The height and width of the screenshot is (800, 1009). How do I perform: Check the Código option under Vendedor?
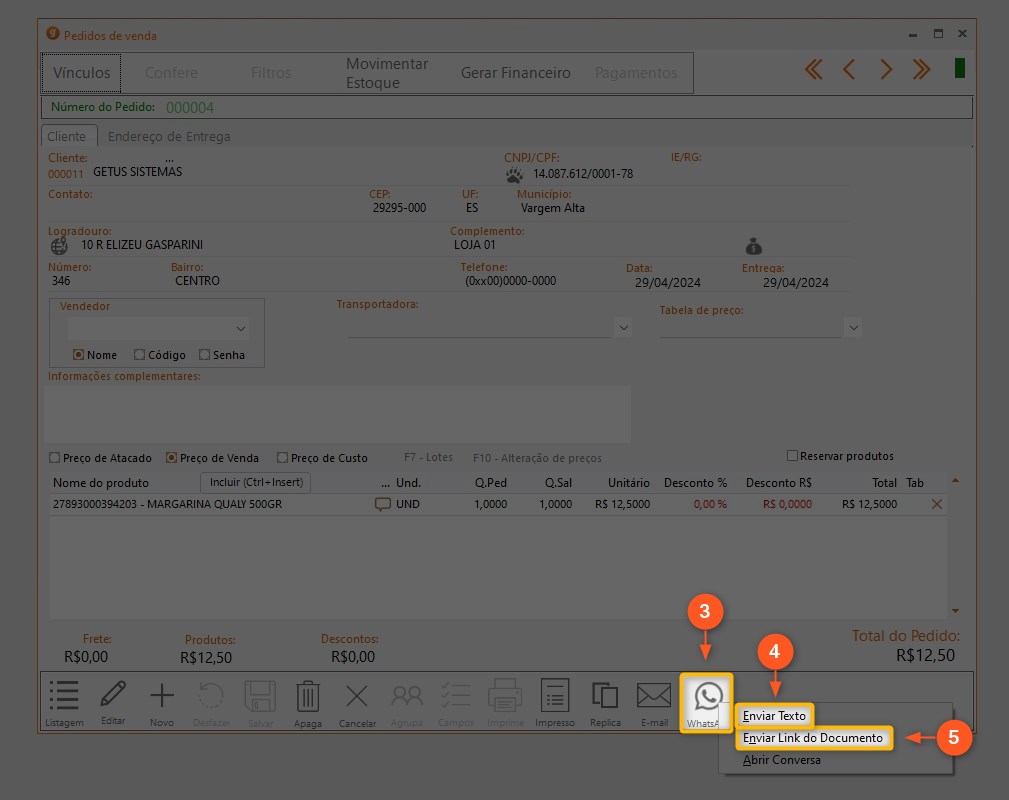[140, 355]
